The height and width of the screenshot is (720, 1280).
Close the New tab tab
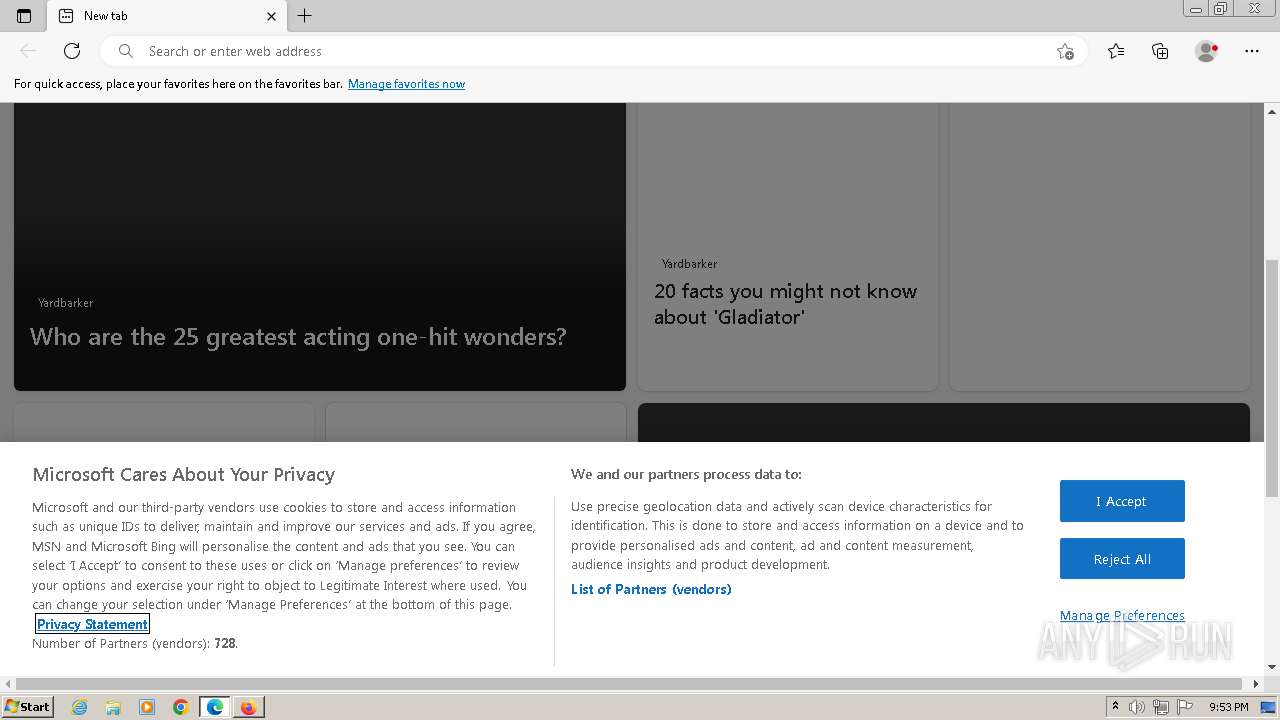[271, 16]
